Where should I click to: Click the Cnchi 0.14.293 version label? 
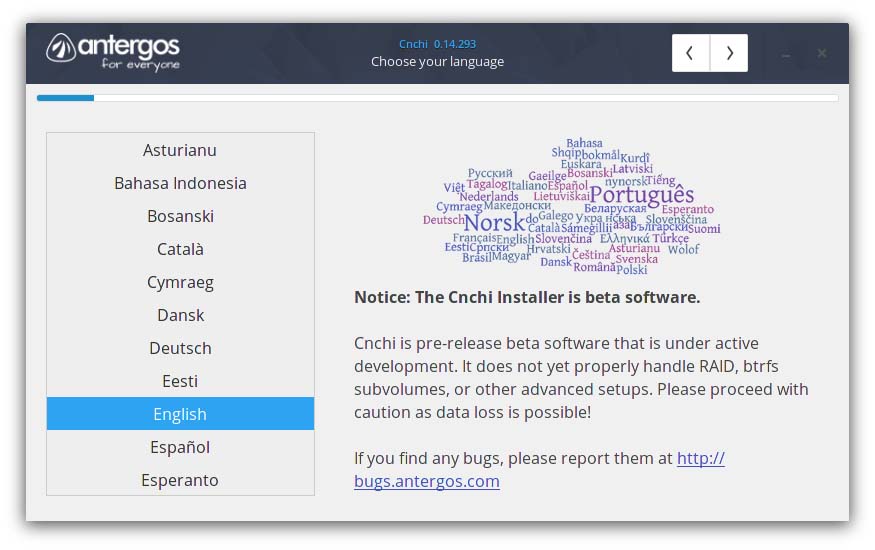click(437, 44)
